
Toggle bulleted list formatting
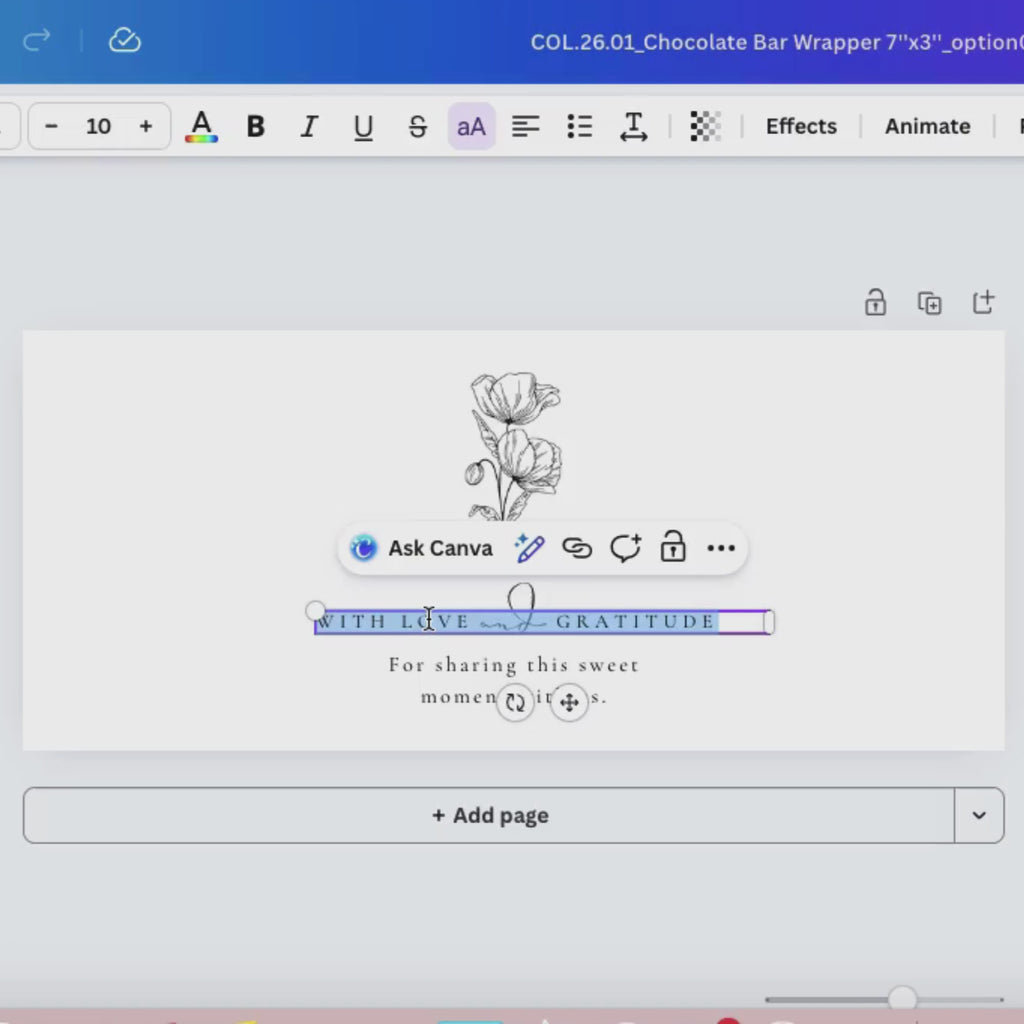click(x=579, y=126)
